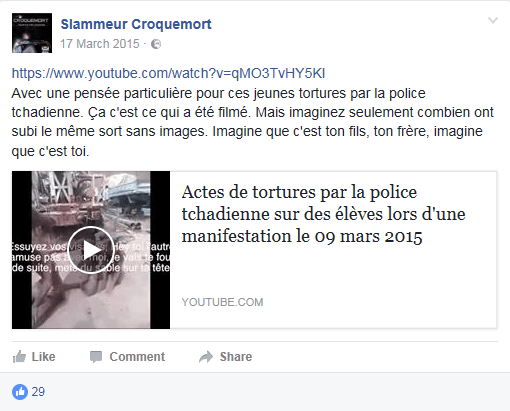The height and width of the screenshot is (411, 510).
Task: Click the French subtitle text on the video thumbnail
Action: click(91, 257)
